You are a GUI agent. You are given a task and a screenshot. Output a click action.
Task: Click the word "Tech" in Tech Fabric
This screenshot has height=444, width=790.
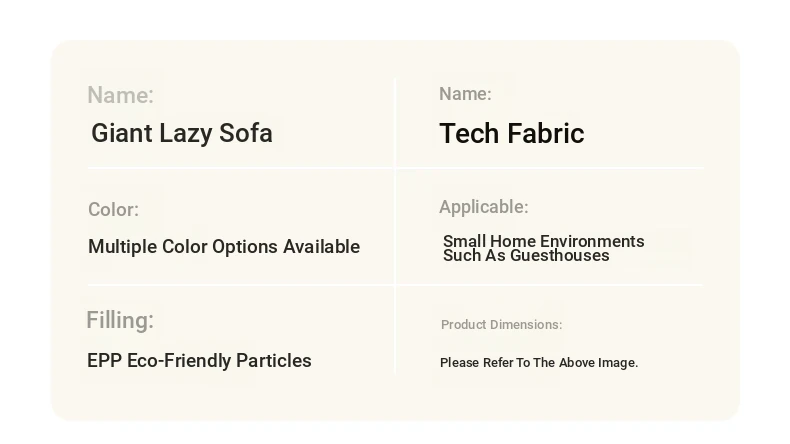pyautogui.click(x=470, y=134)
